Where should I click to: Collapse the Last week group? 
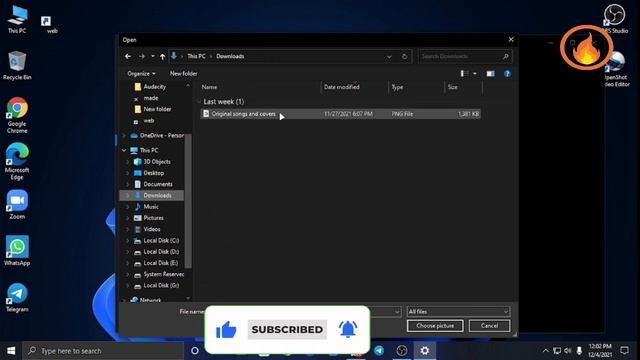tap(199, 102)
